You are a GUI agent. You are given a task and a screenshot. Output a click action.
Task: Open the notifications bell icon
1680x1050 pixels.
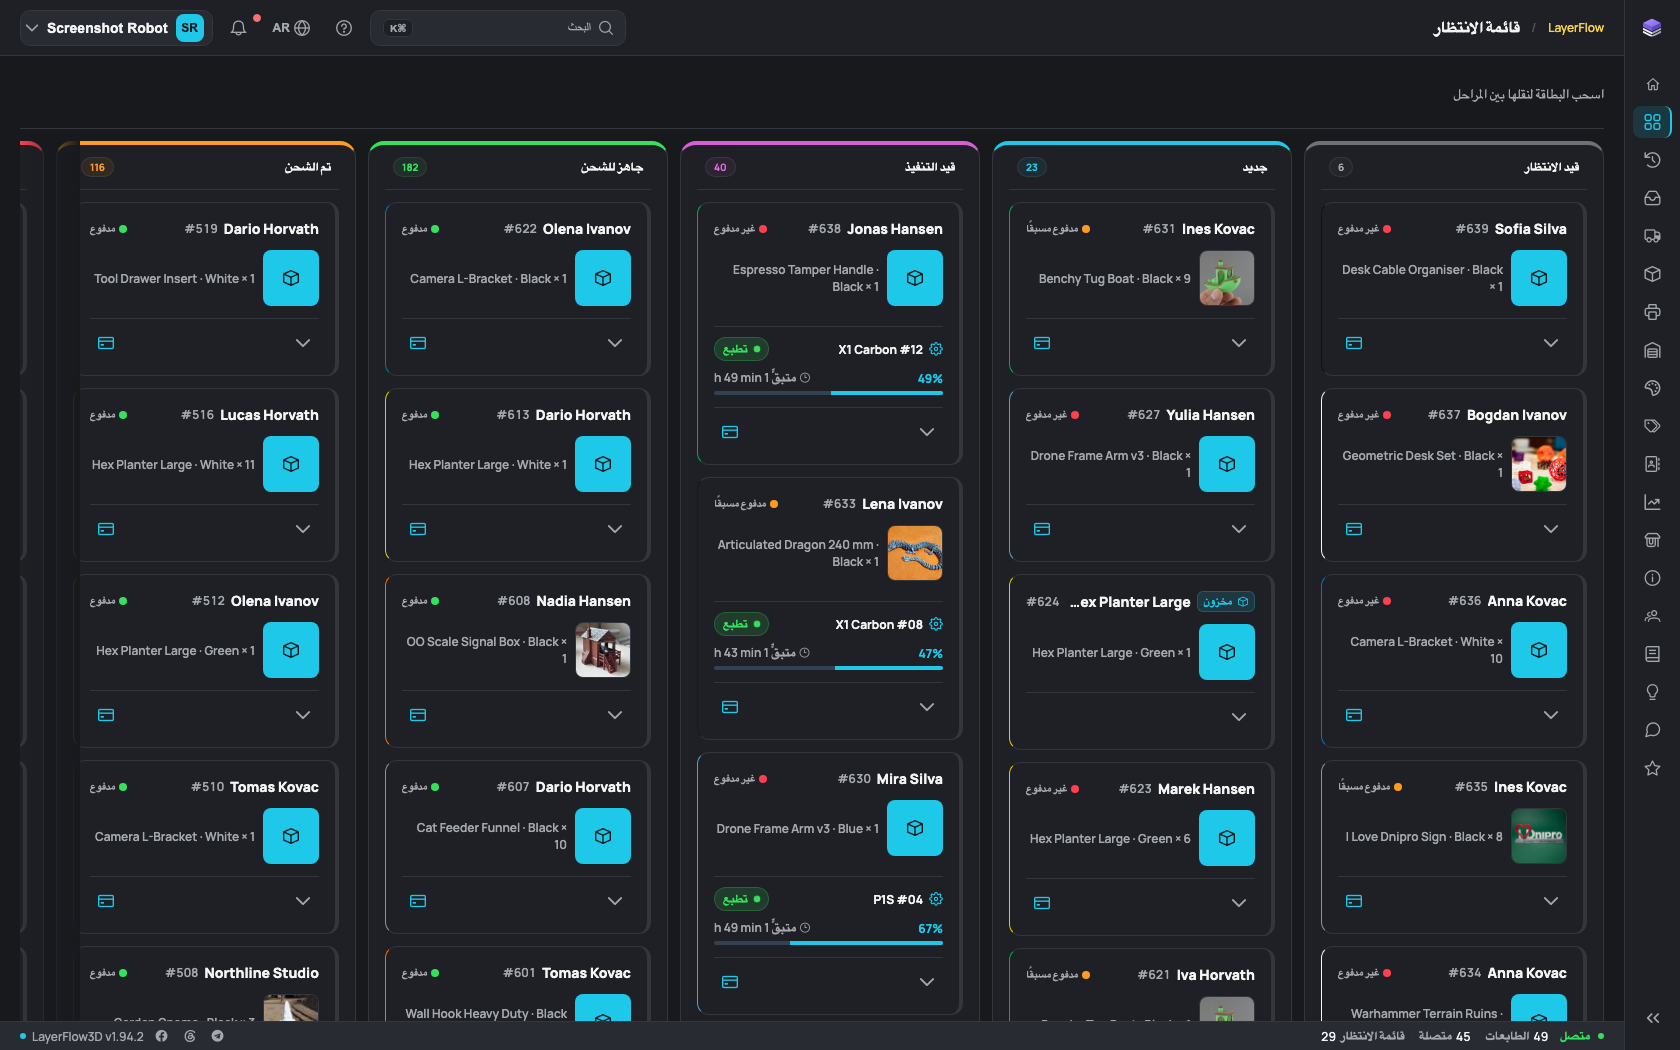(x=238, y=28)
